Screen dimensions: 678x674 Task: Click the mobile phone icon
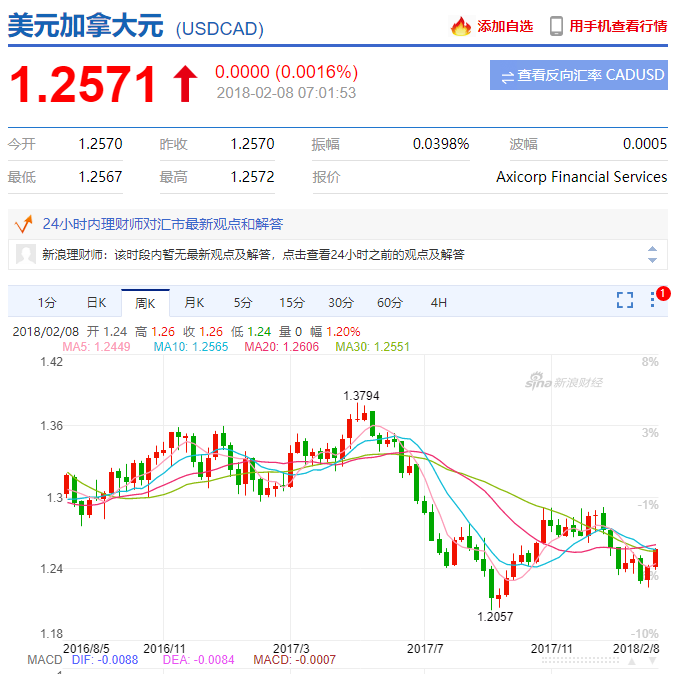(556, 26)
